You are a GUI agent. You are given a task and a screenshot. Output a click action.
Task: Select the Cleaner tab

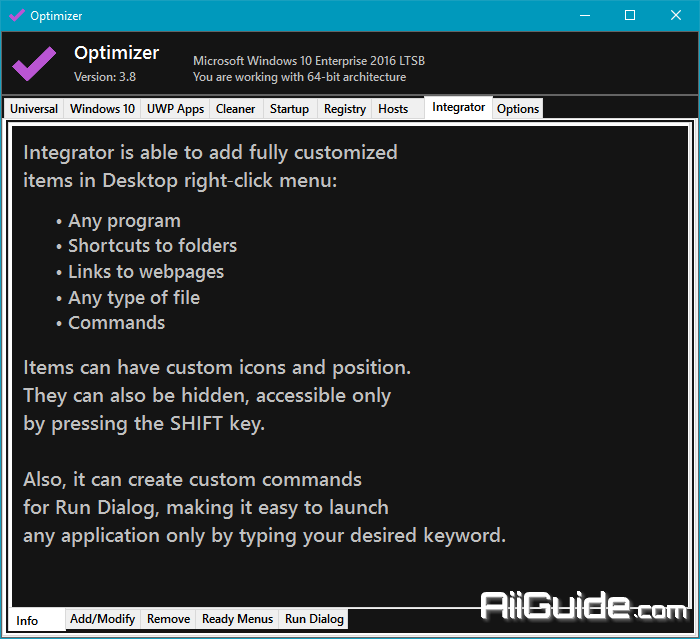(235, 109)
